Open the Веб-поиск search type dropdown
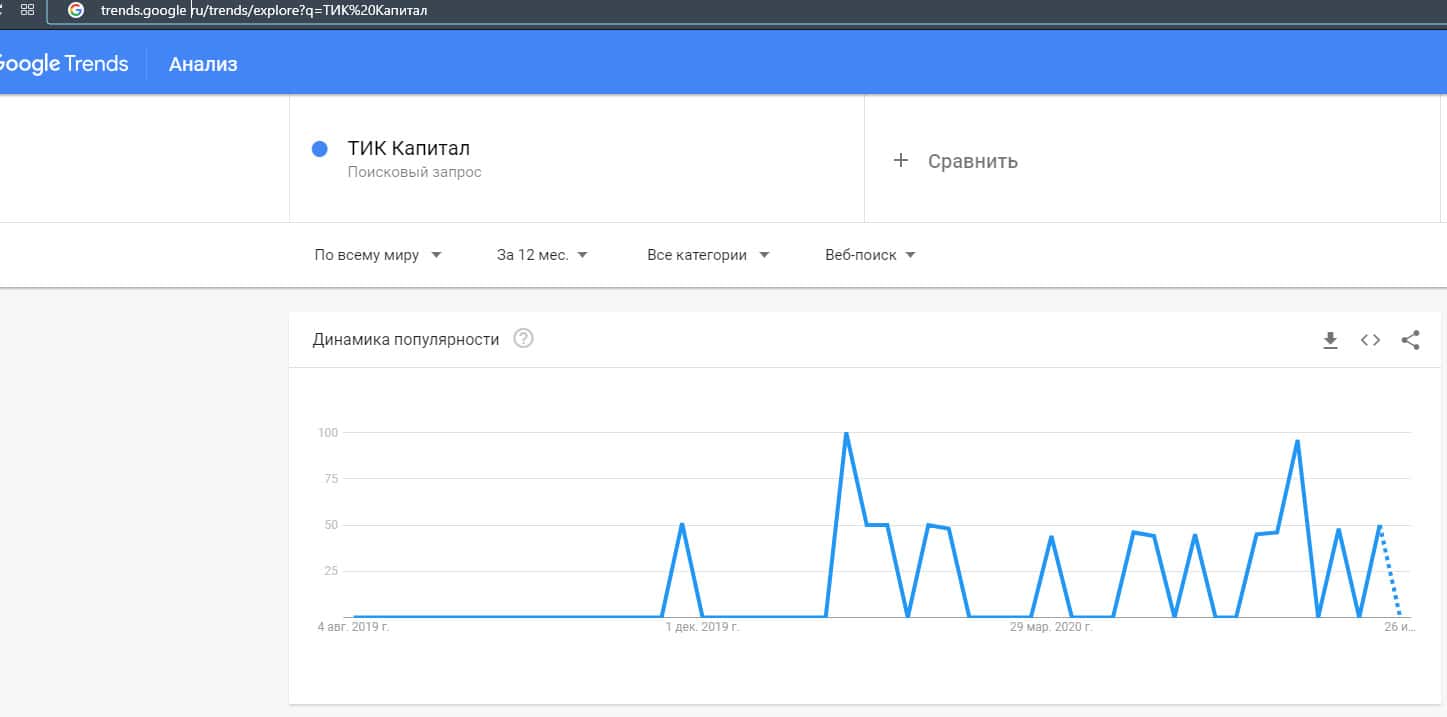 pos(870,255)
